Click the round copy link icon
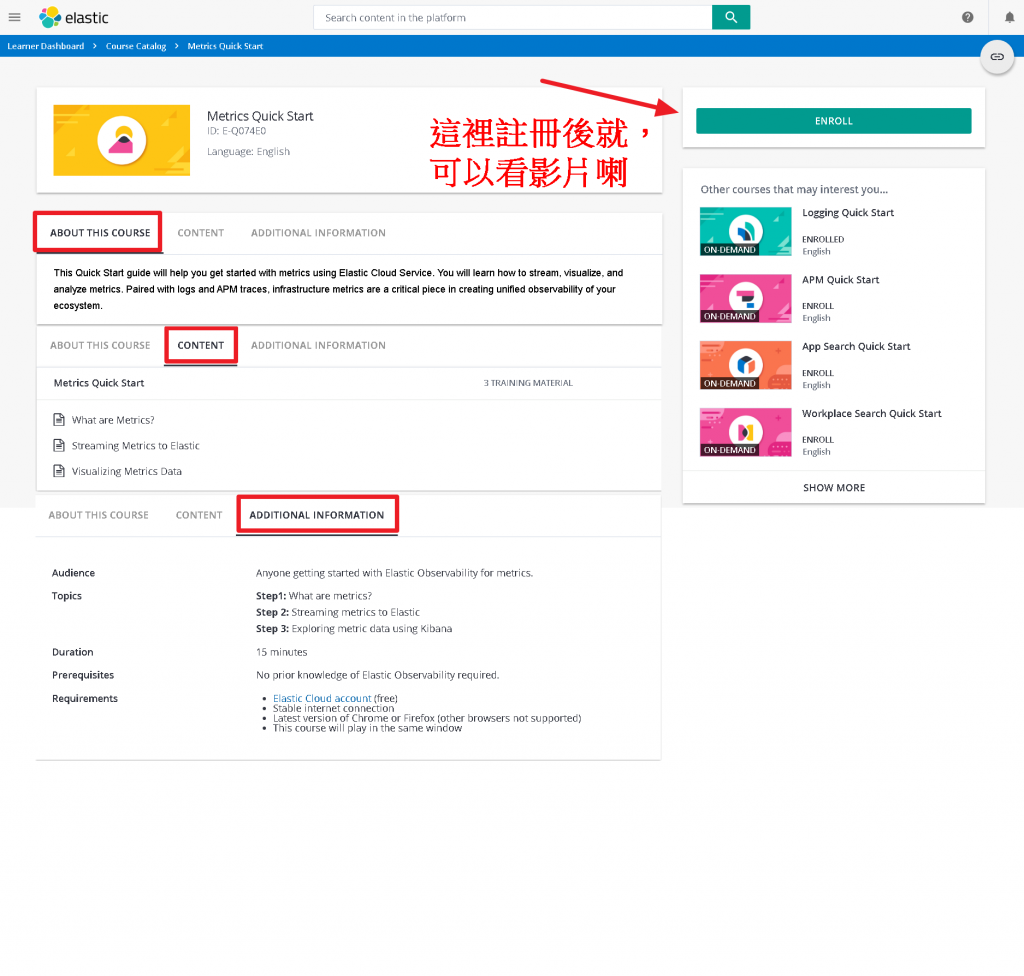This screenshot has width=1024, height=976. point(997,57)
